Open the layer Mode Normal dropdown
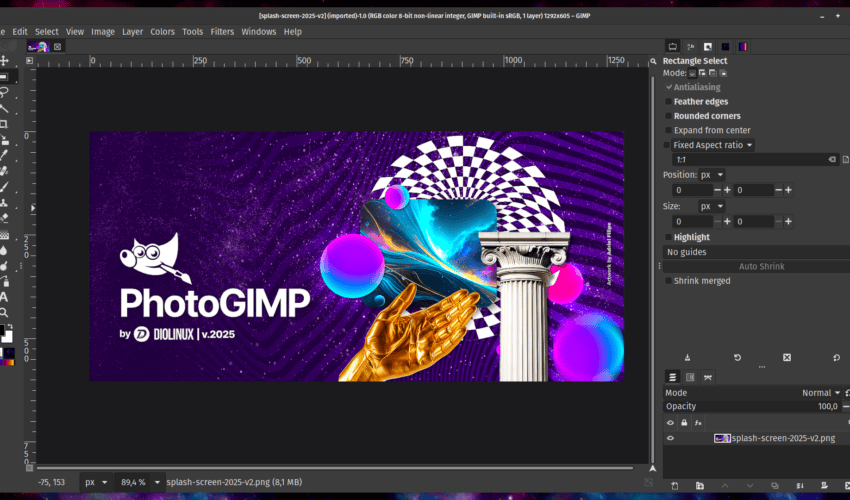This screenshot has height=500, width=850. (820, 393)
